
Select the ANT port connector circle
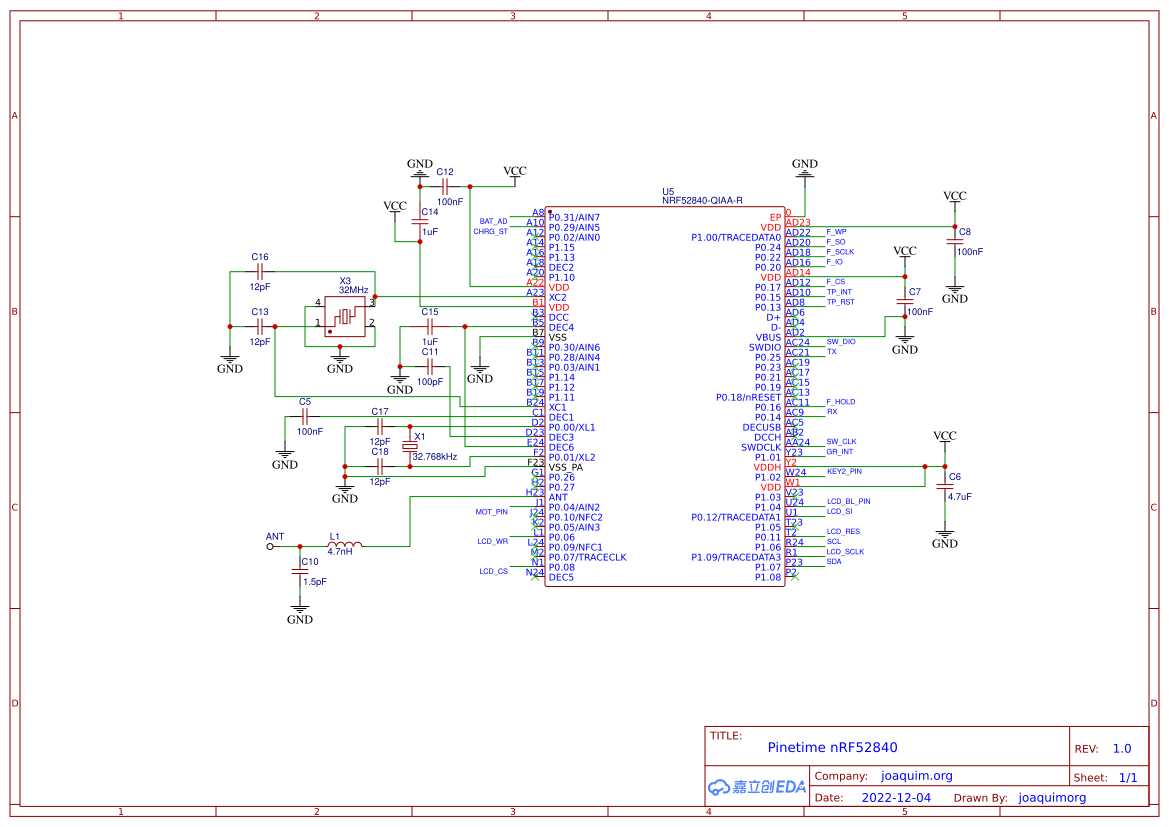[x=270, y=546]
